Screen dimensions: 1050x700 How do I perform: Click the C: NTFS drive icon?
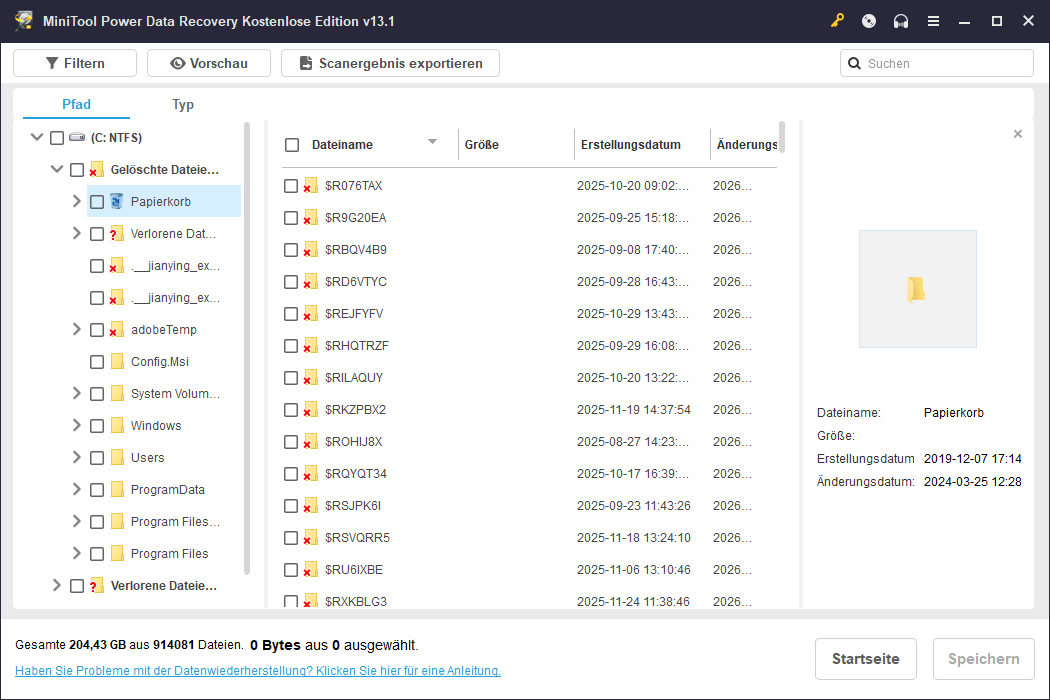click(x=77, y=137)
